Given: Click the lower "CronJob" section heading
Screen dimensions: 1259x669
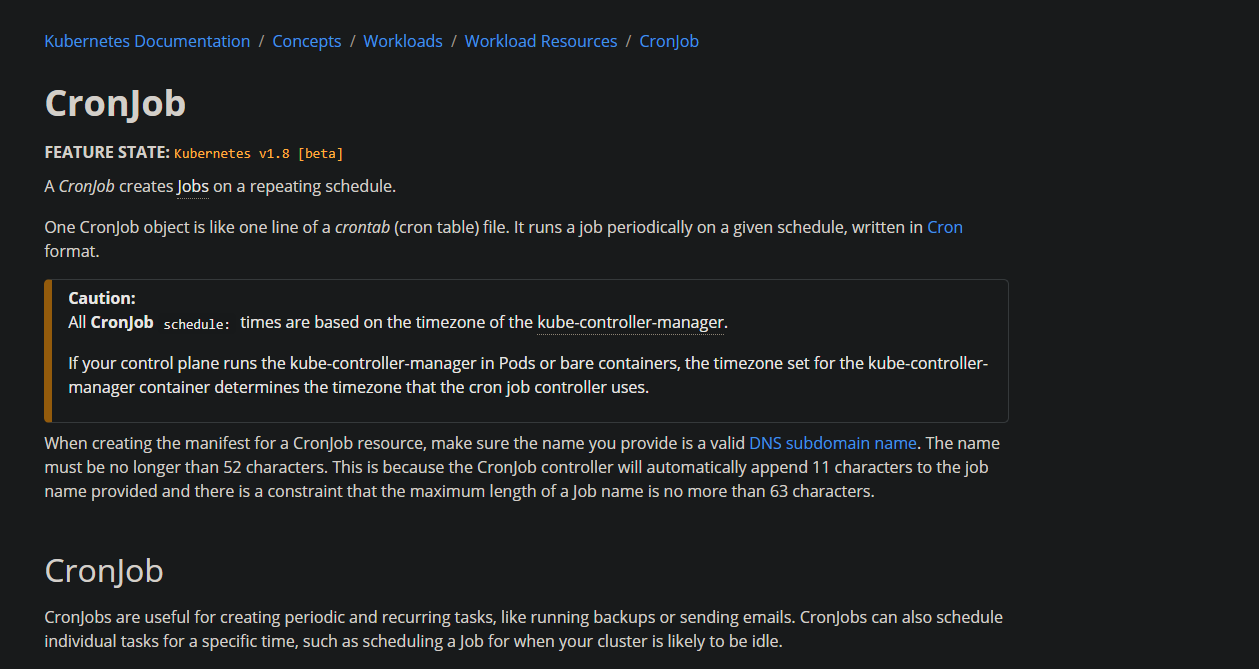Looking at the screenshot, I should (103, 571).
